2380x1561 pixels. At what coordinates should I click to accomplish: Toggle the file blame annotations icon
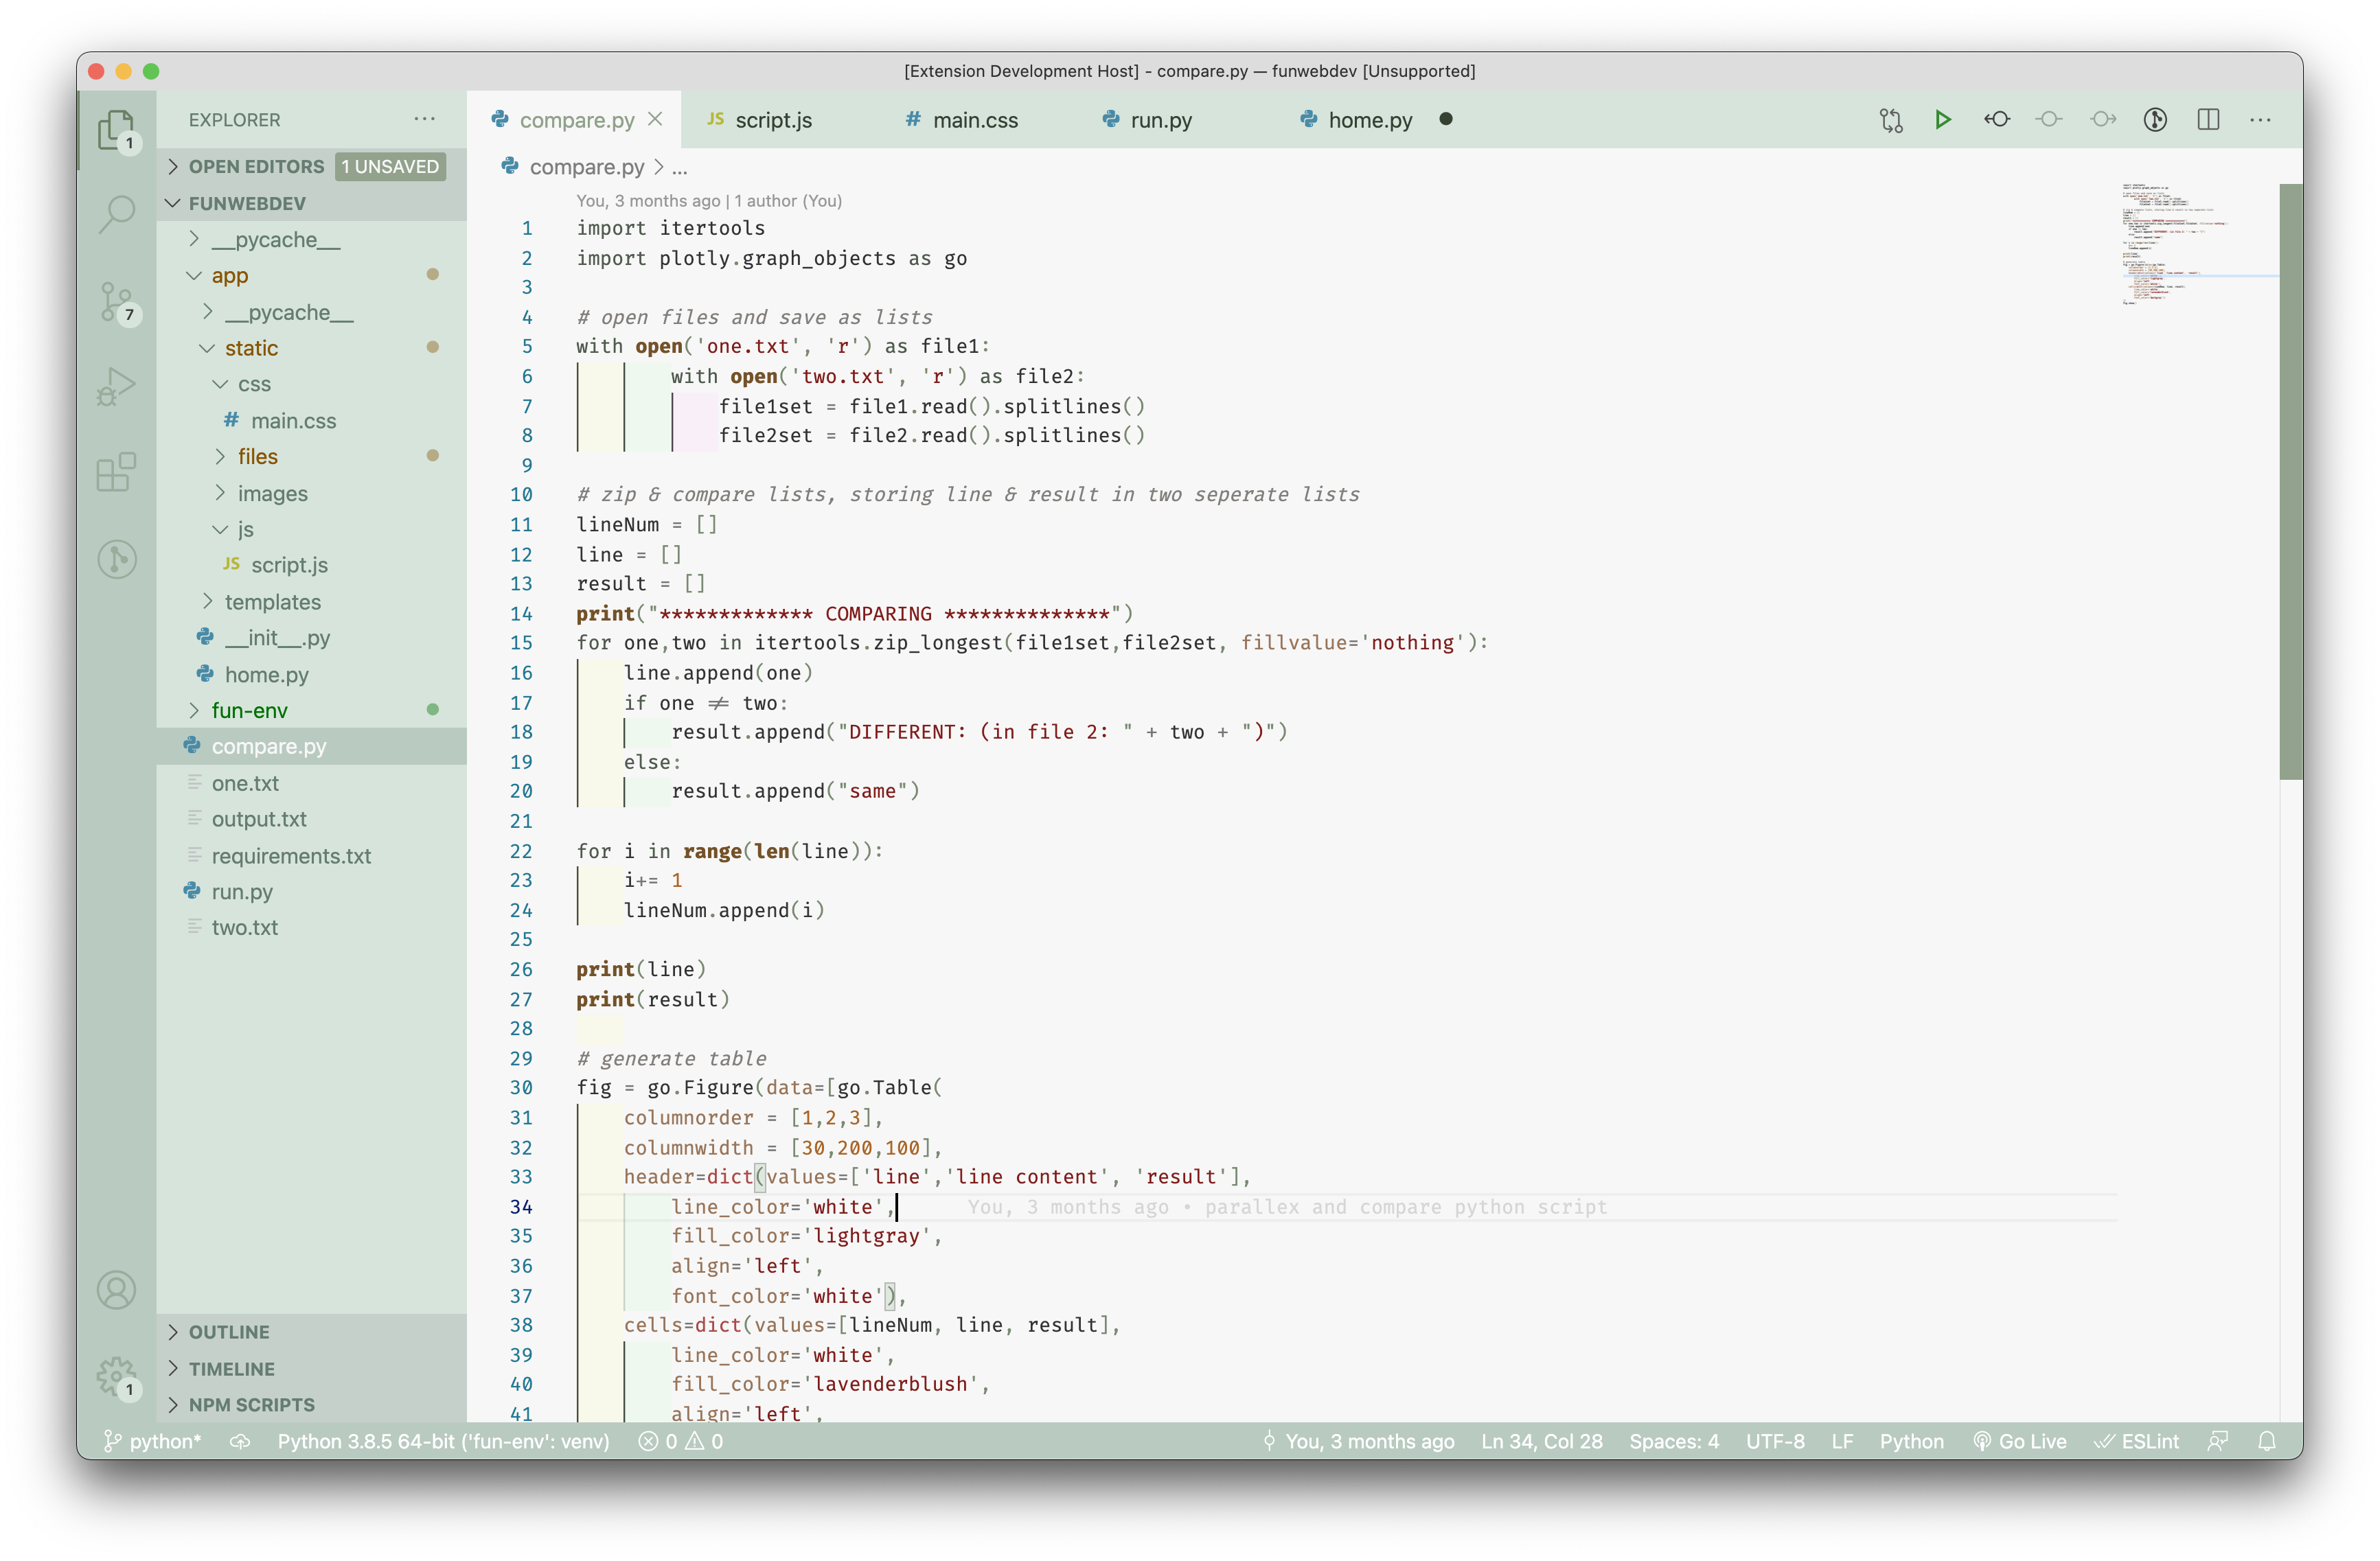coord(2155,120)
